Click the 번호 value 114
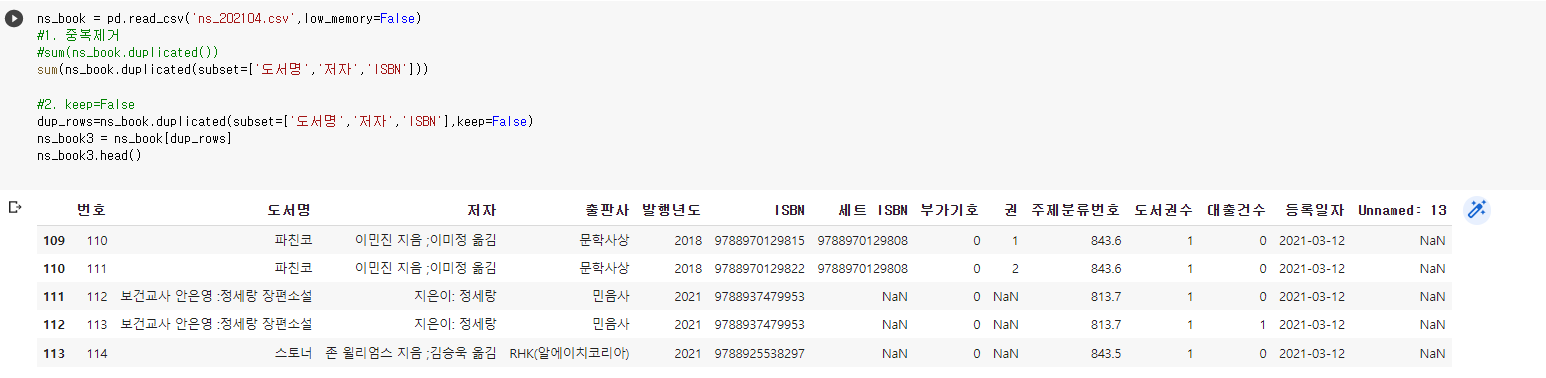Screen dimensions: 1546x378 click(97, 353)
